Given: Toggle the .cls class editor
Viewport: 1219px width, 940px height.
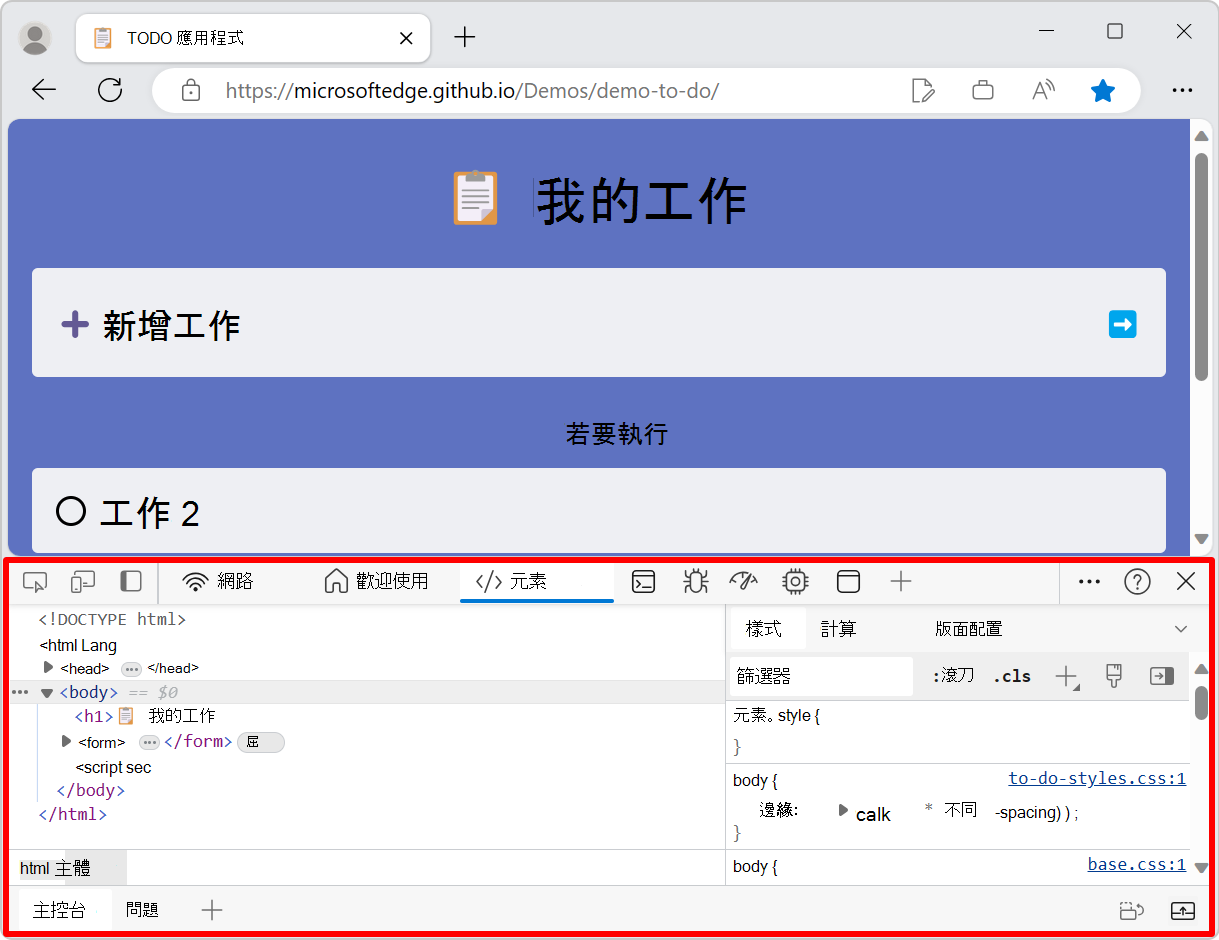Looking at the screenshot, I should (x=1012, y=676).
